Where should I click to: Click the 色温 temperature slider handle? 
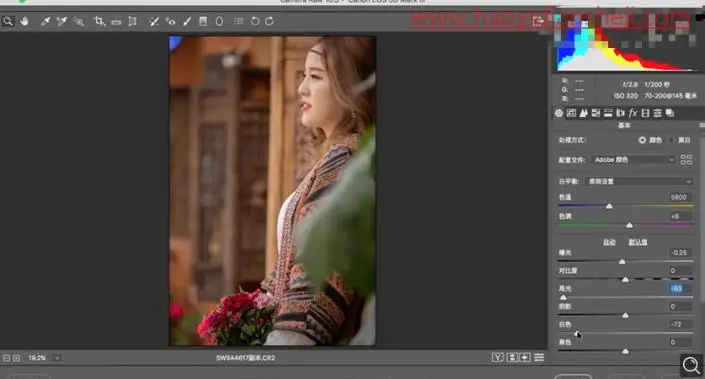[x=609, y=206]
